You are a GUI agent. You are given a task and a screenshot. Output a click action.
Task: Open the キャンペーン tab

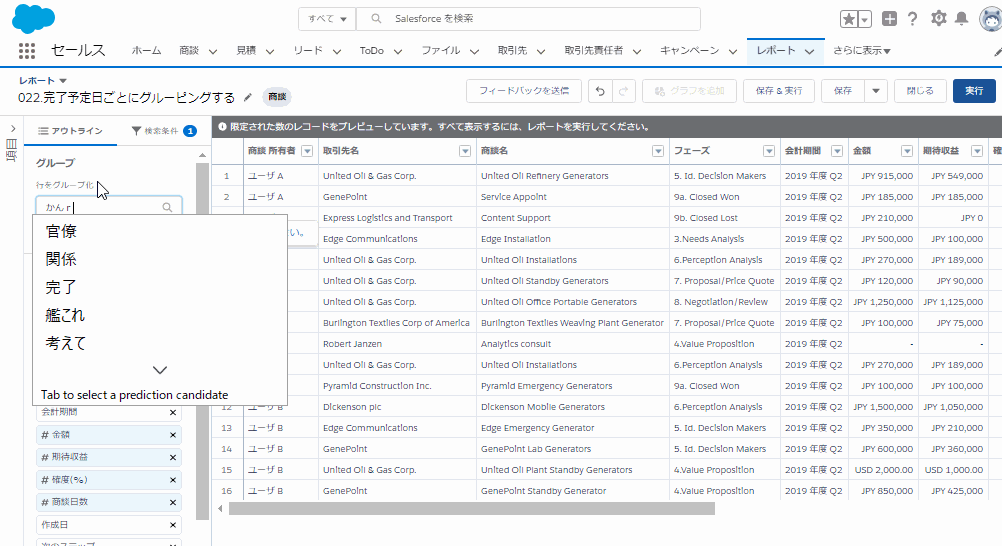point(690,51)
